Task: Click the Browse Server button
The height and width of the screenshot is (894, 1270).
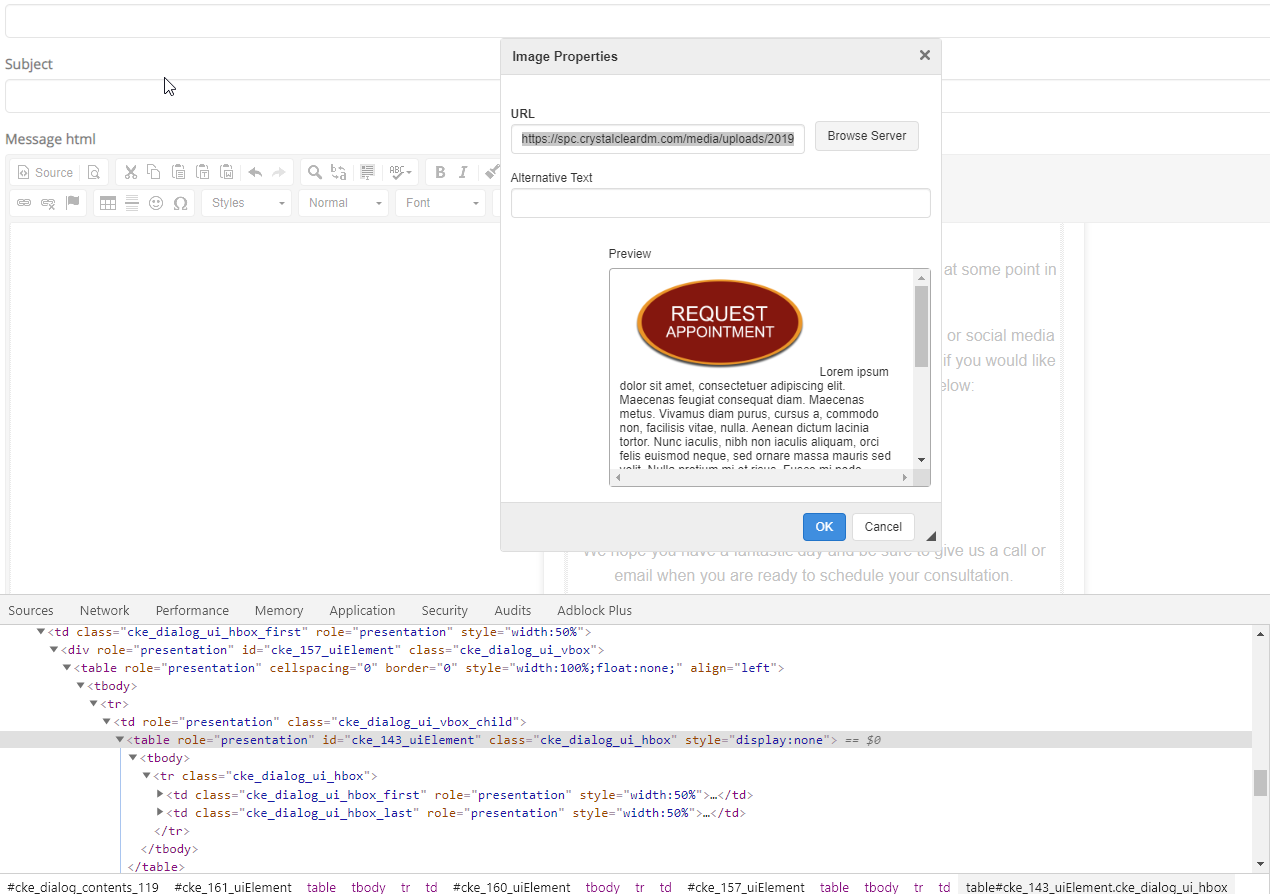Action: [x=866, y=136]
